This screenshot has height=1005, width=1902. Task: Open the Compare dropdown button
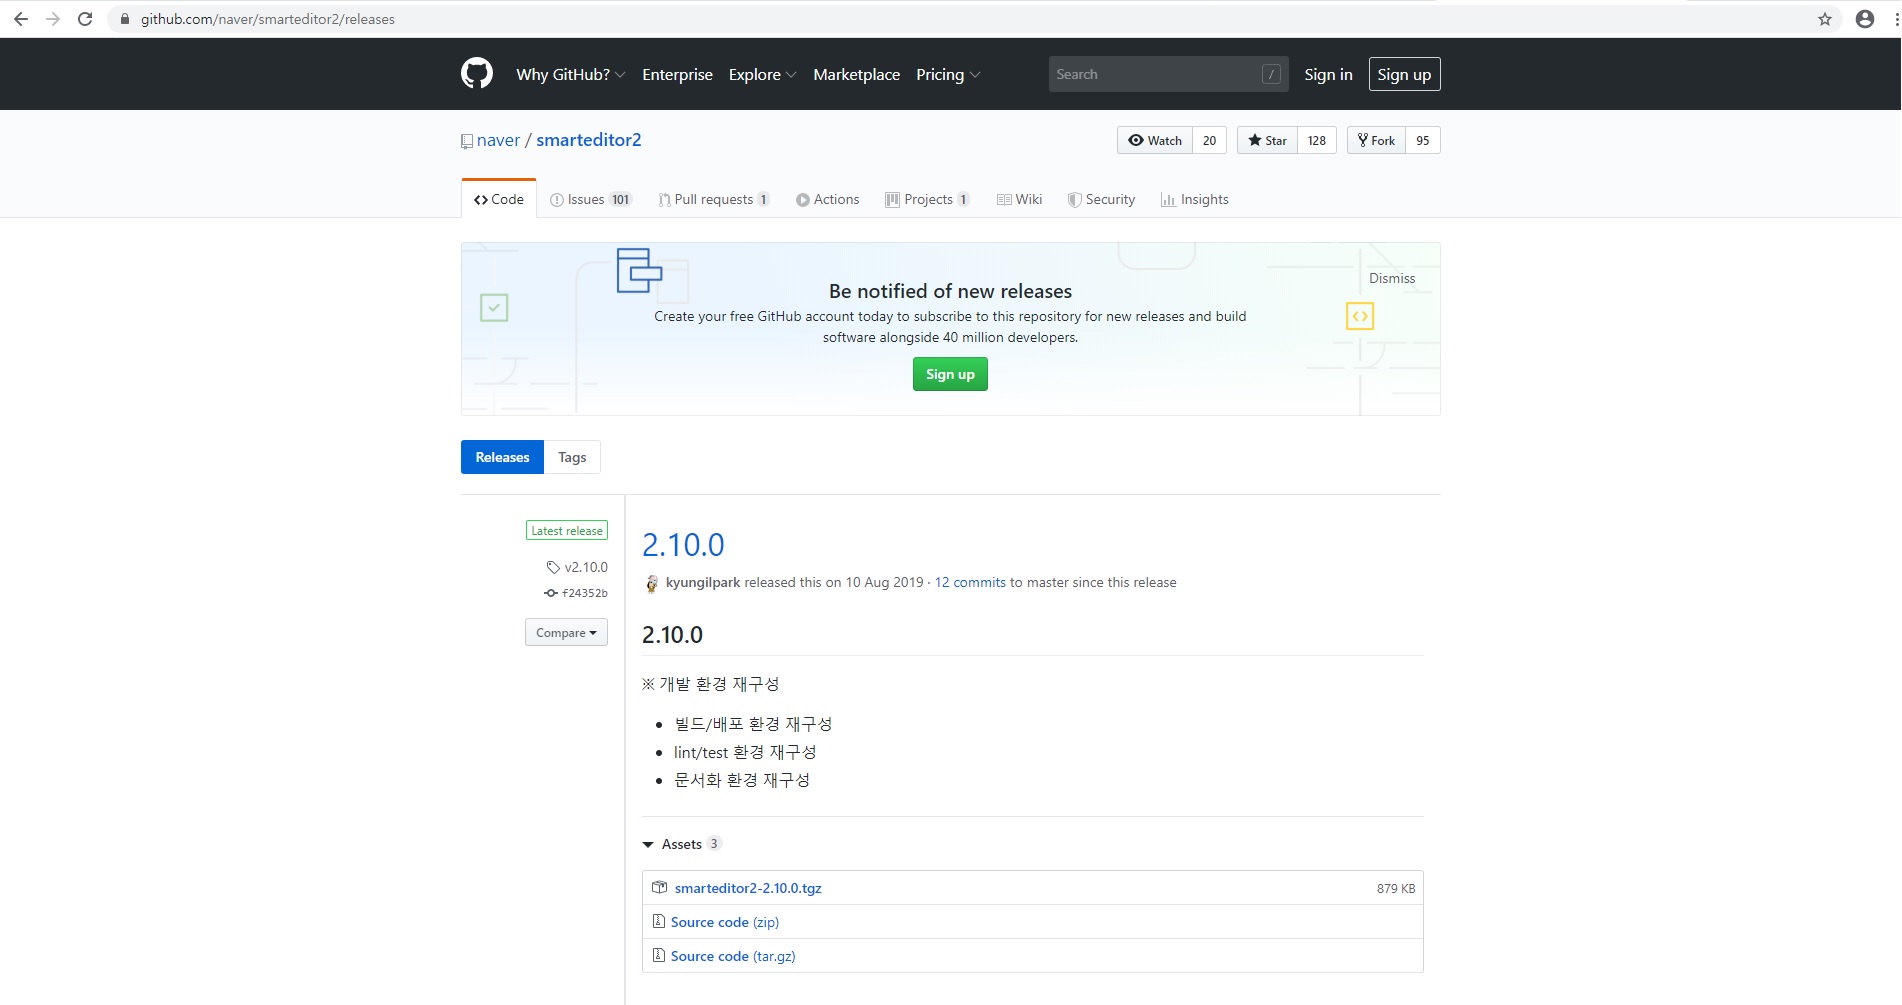(566, 632)
